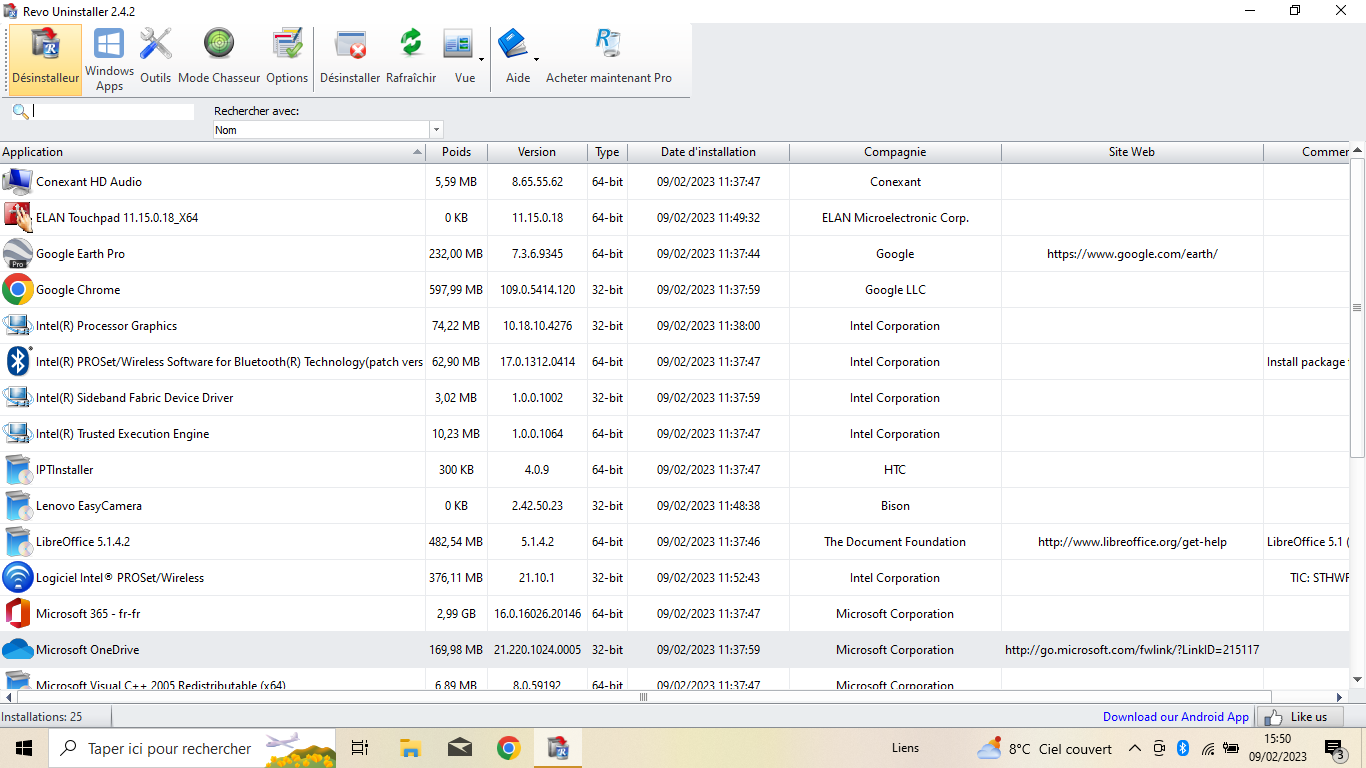Sort by Poids column header

tap(456, 152)
